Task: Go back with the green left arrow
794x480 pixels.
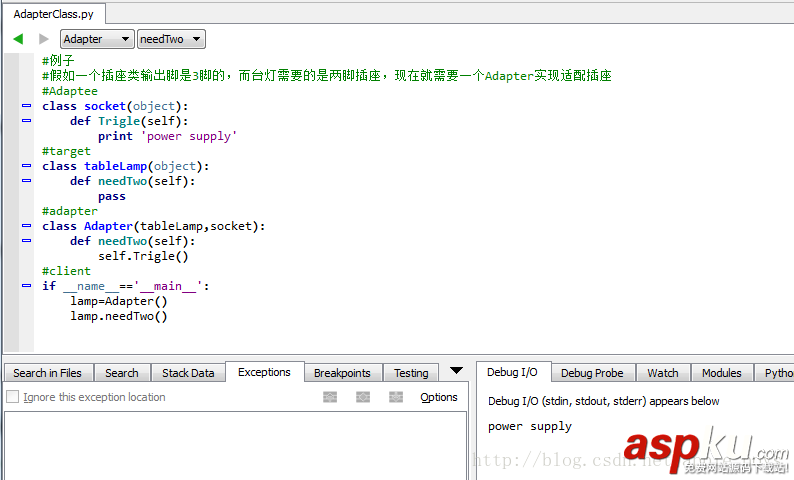Action: (18, 39)
